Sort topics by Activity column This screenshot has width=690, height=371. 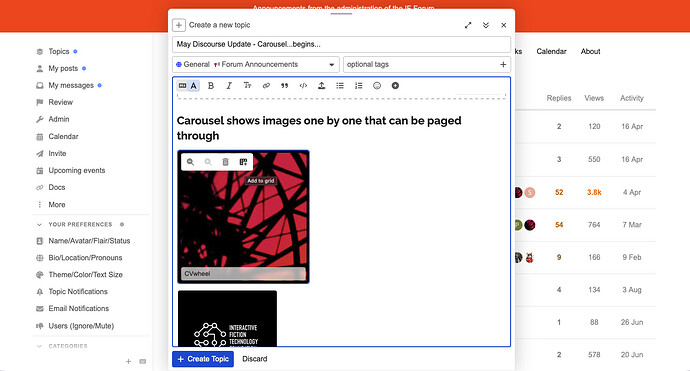coord(632,98)
